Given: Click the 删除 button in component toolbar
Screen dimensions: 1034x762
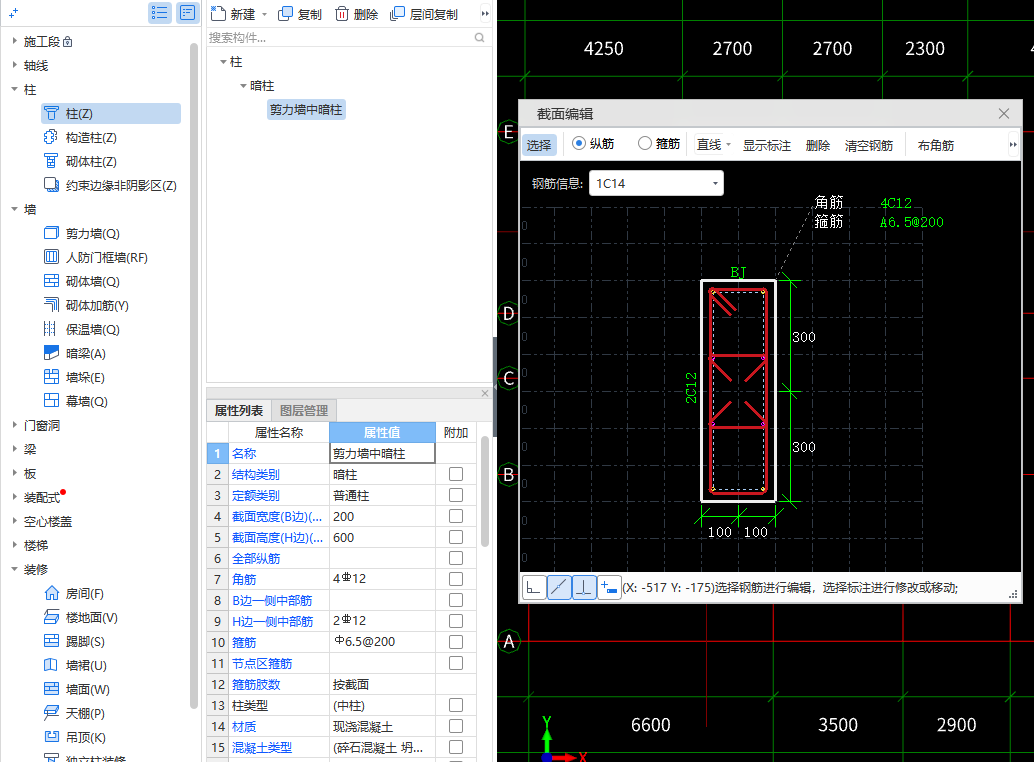Looking at the screenshot, I should (356, 14).
